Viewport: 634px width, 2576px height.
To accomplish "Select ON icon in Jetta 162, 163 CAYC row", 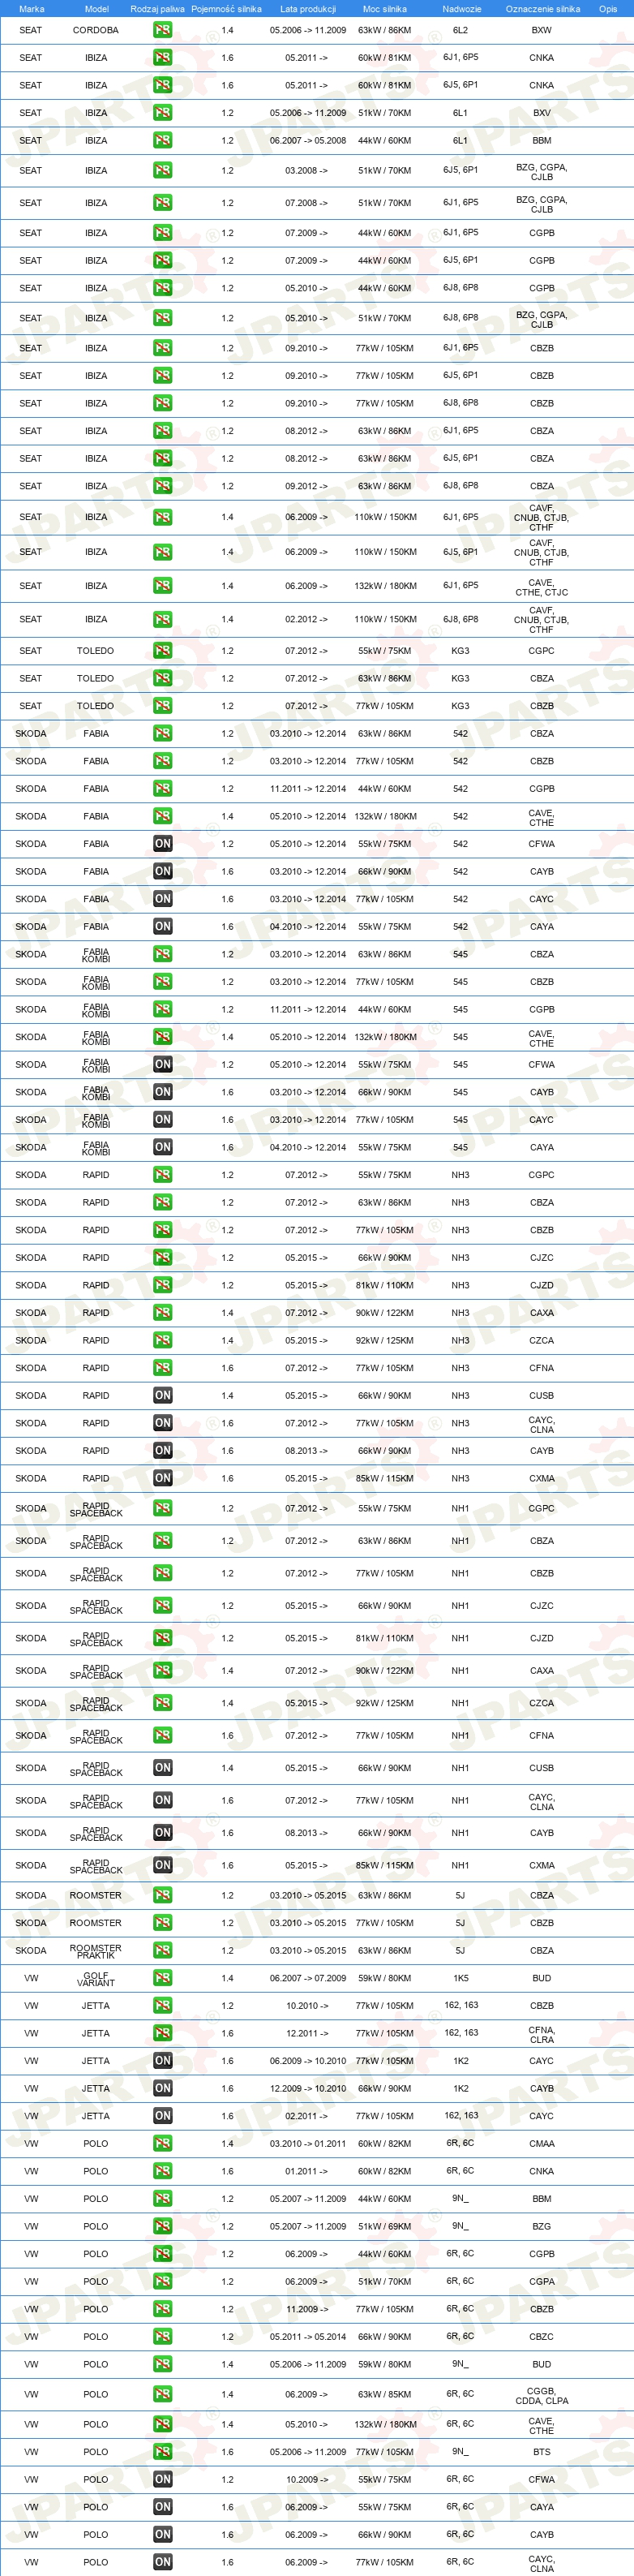I will tap(162, 2116).
